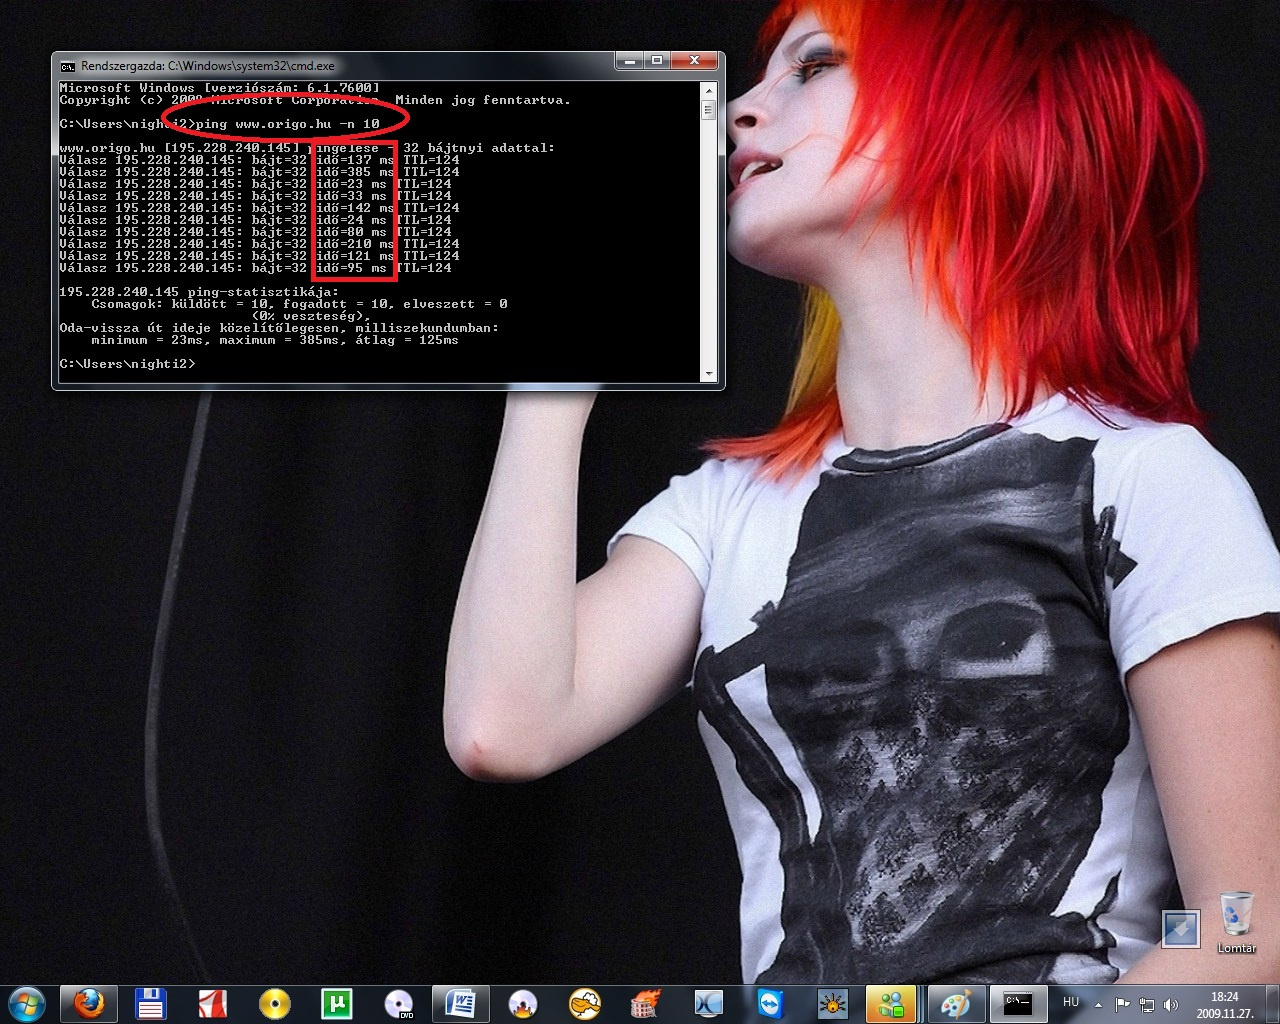Click the 'Csomagok: küldött = 10' statistics line

click(x=299, y=304)
